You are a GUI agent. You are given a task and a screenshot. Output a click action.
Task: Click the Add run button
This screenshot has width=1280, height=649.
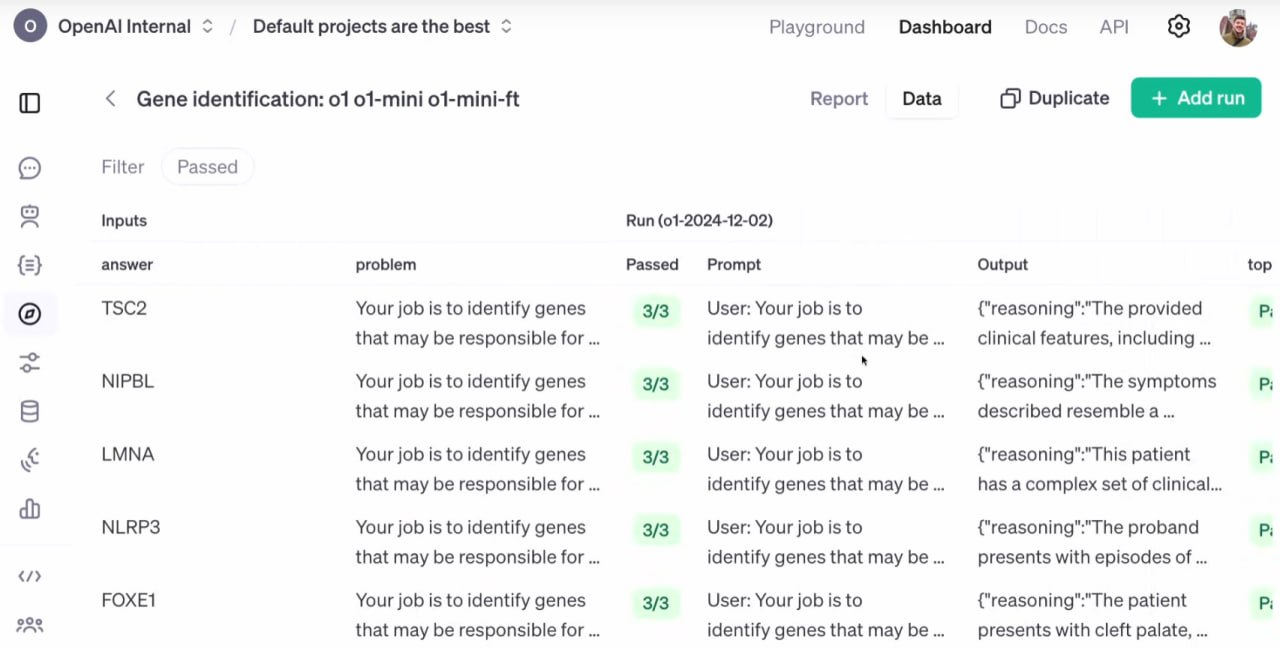point(1196,98)
